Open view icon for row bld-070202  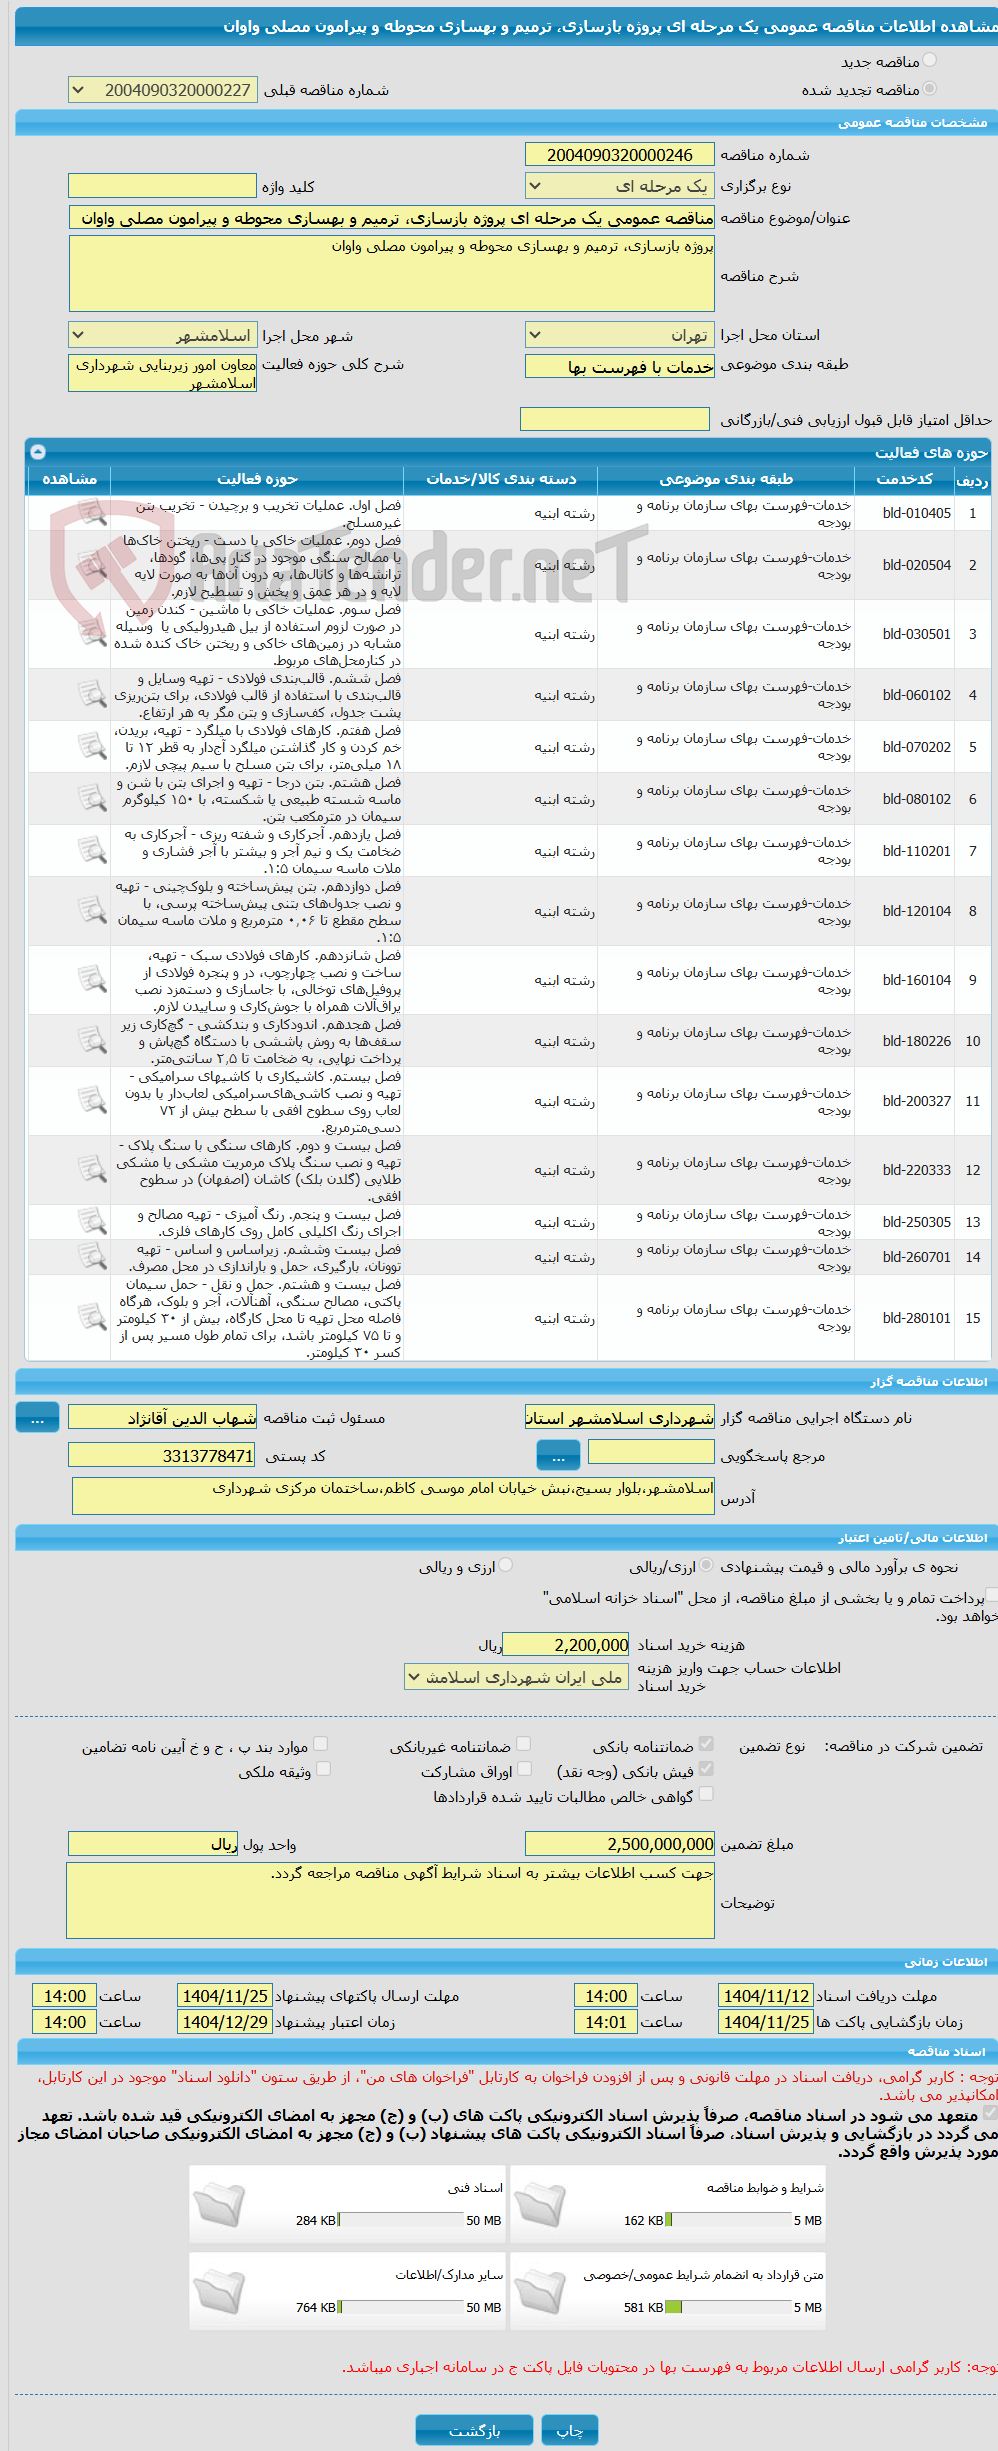pyautogui.click(x=92, y=746)
